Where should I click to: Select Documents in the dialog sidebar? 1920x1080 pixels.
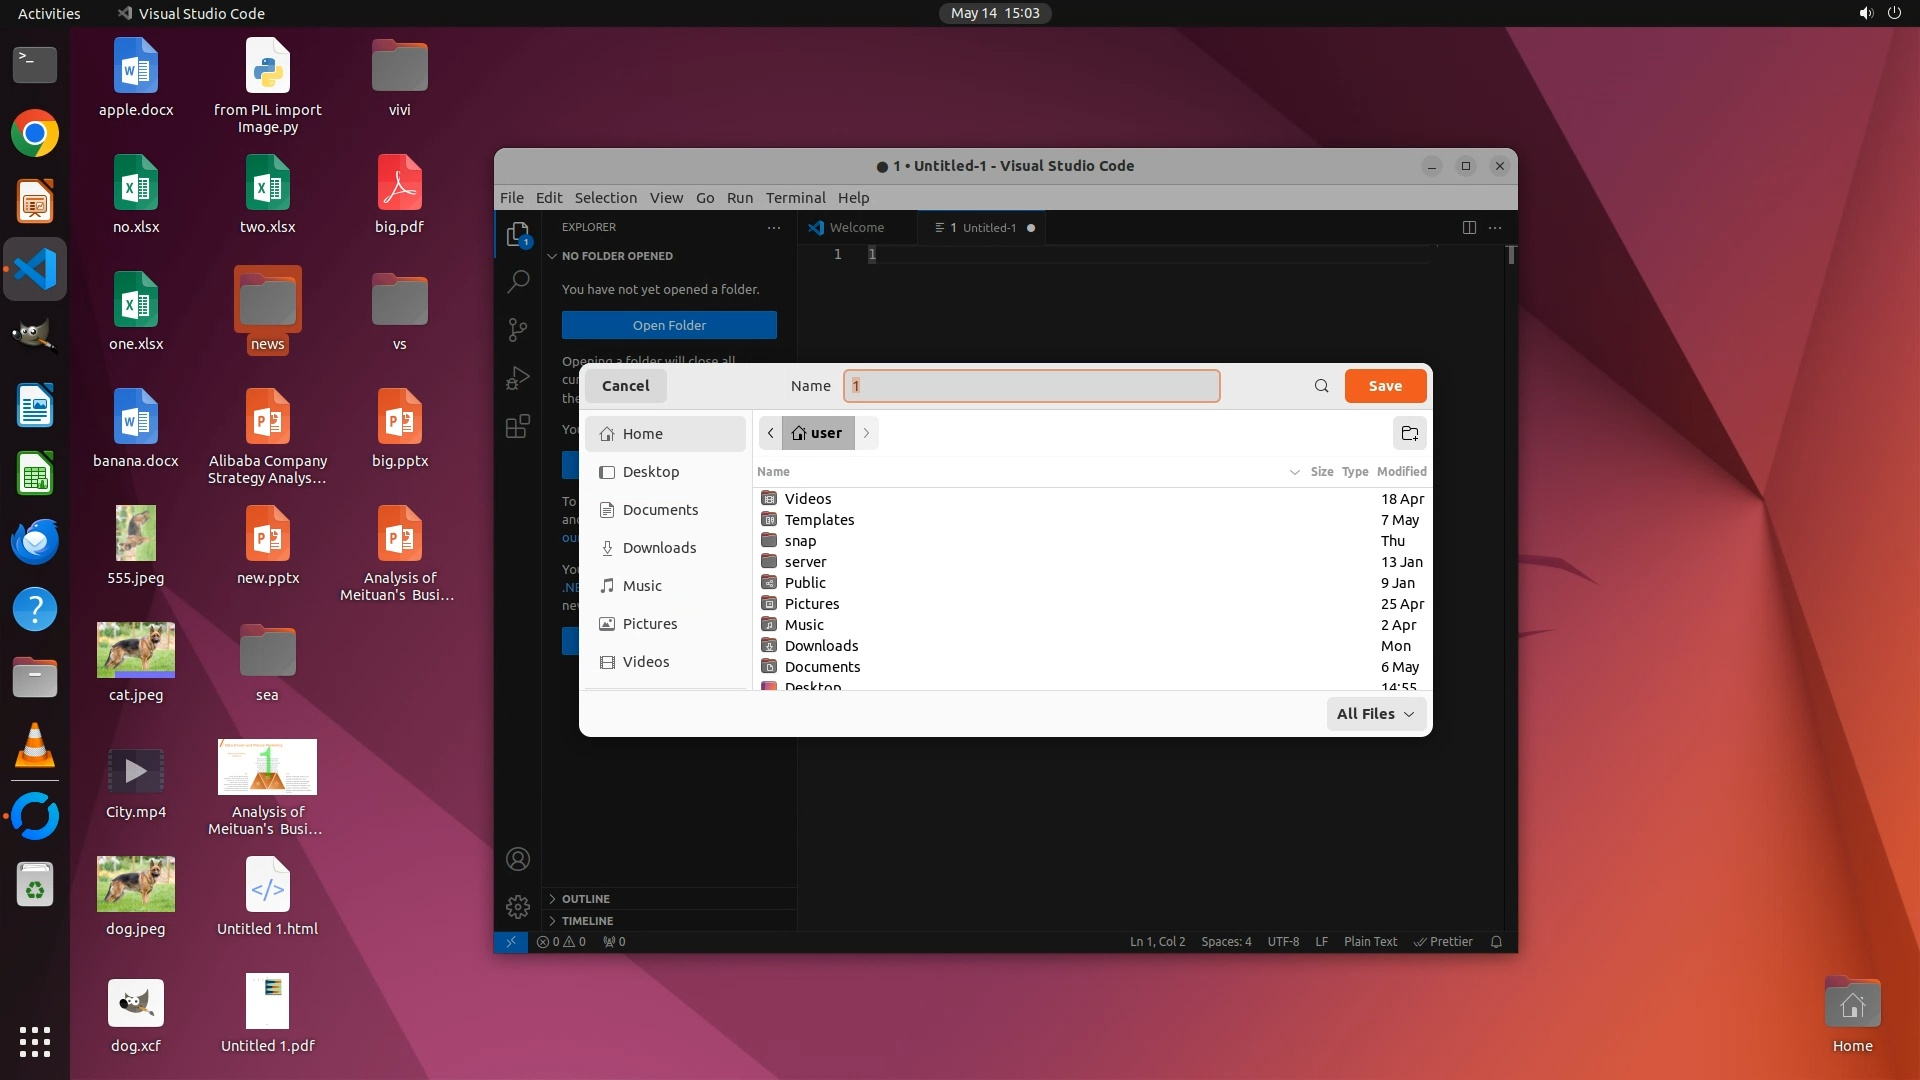660,510
